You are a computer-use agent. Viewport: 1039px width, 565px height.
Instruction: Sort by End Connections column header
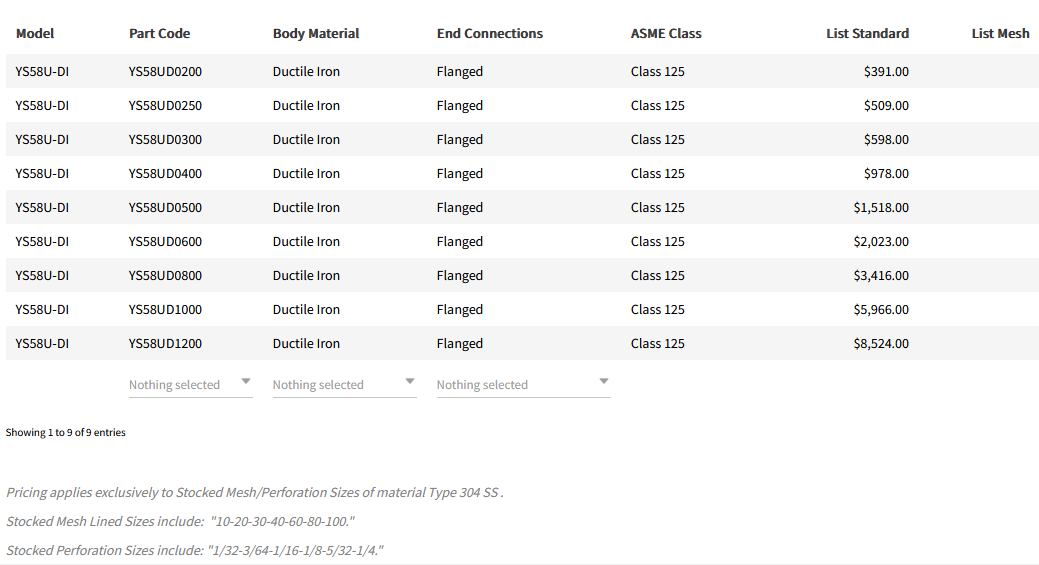(490, 33)
